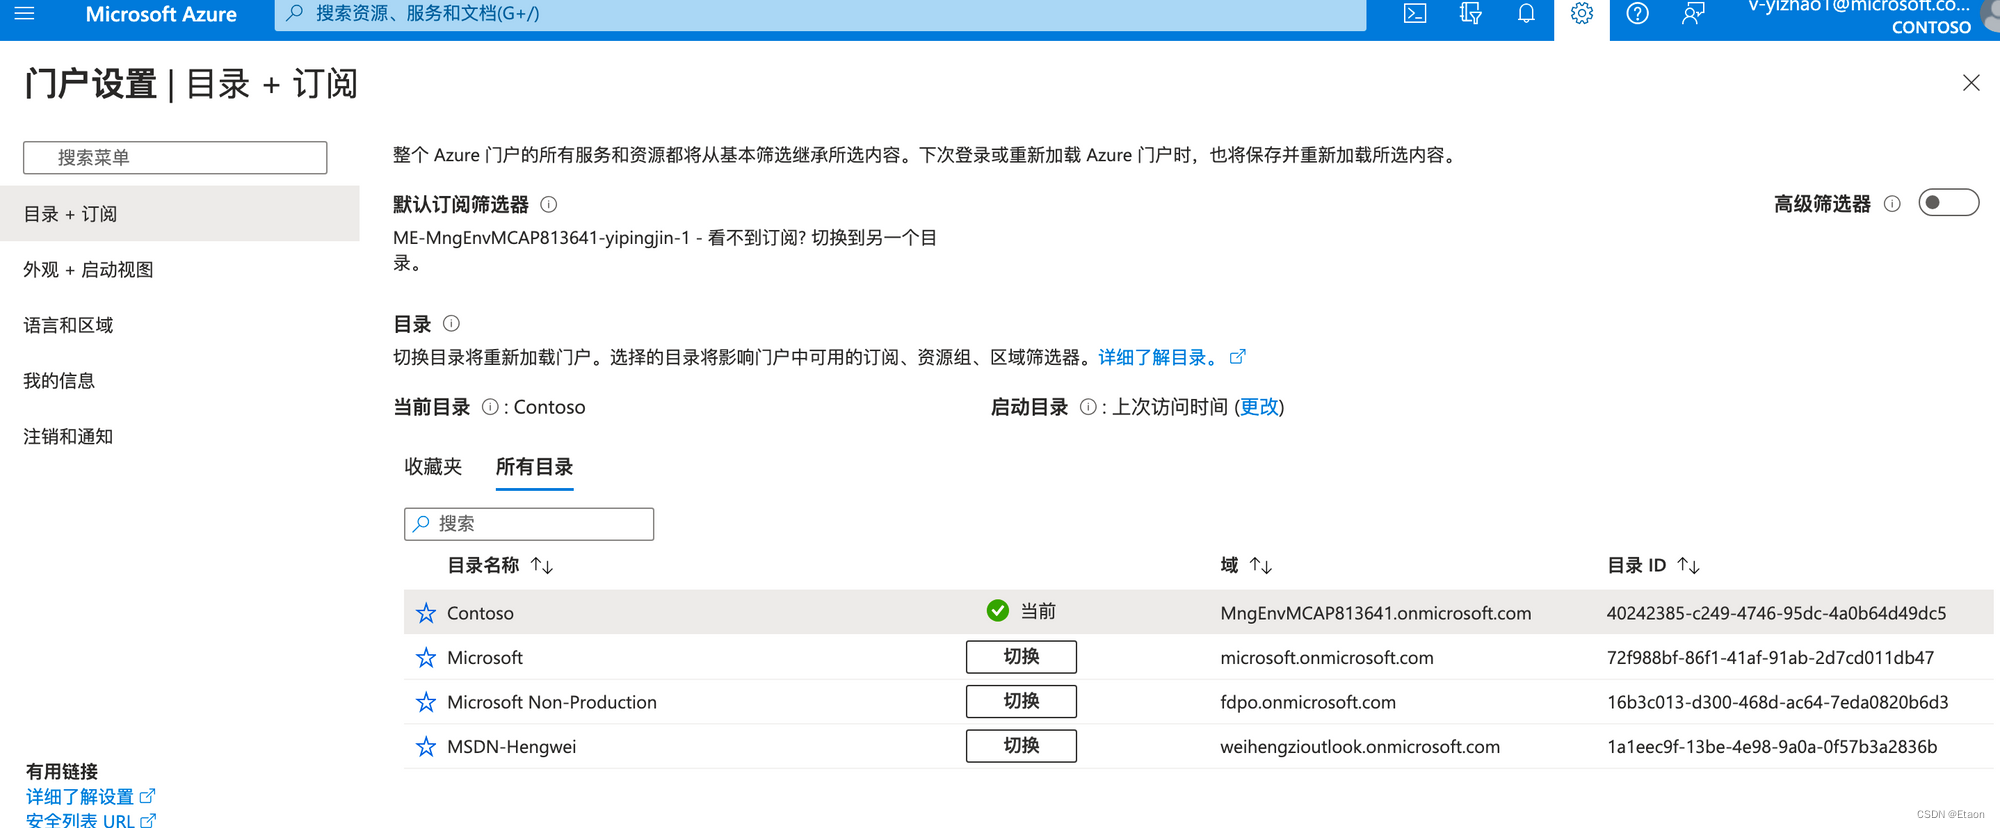Open the feedback icon

click(1693, 13)
